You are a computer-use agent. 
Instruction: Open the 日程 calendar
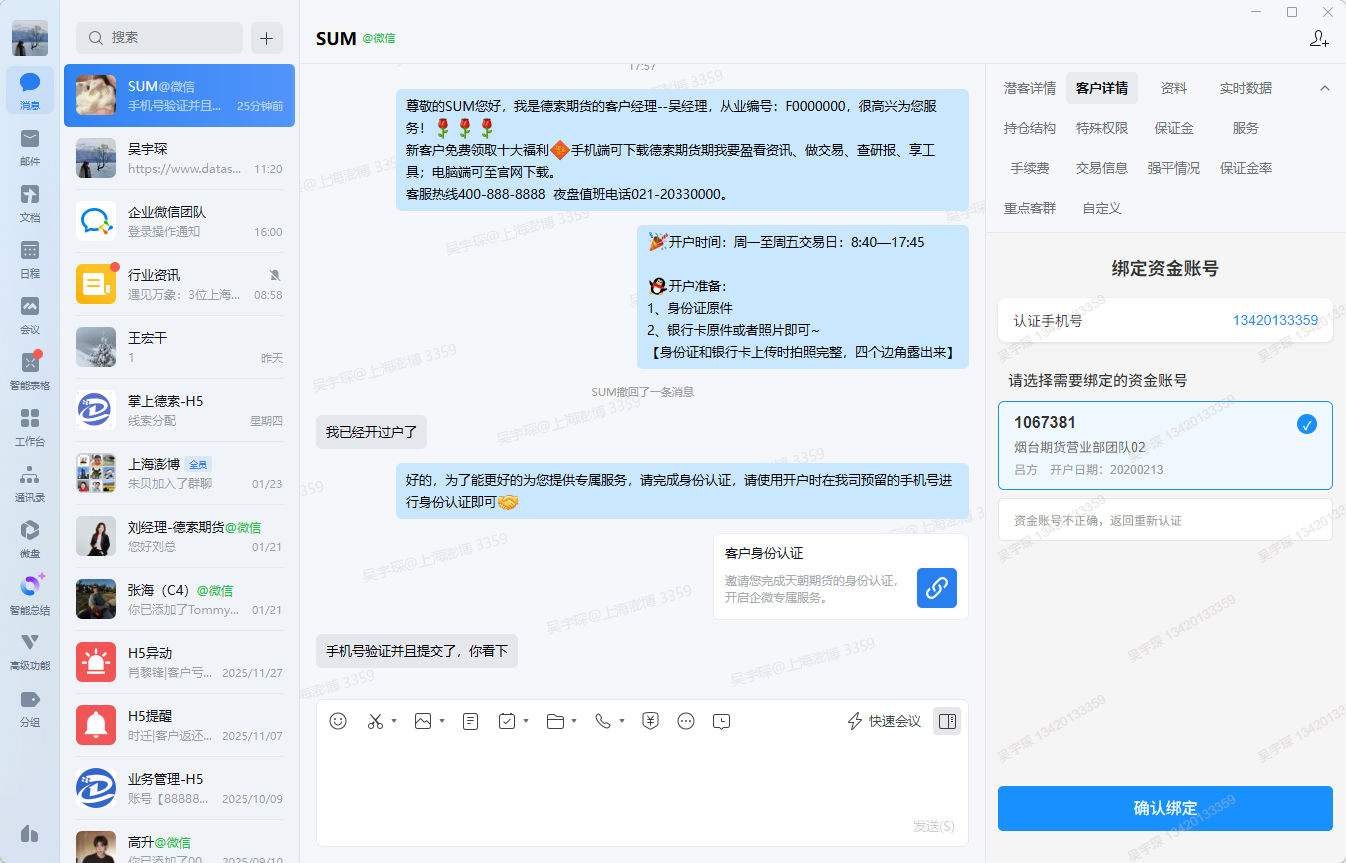[x=30, y=258]
